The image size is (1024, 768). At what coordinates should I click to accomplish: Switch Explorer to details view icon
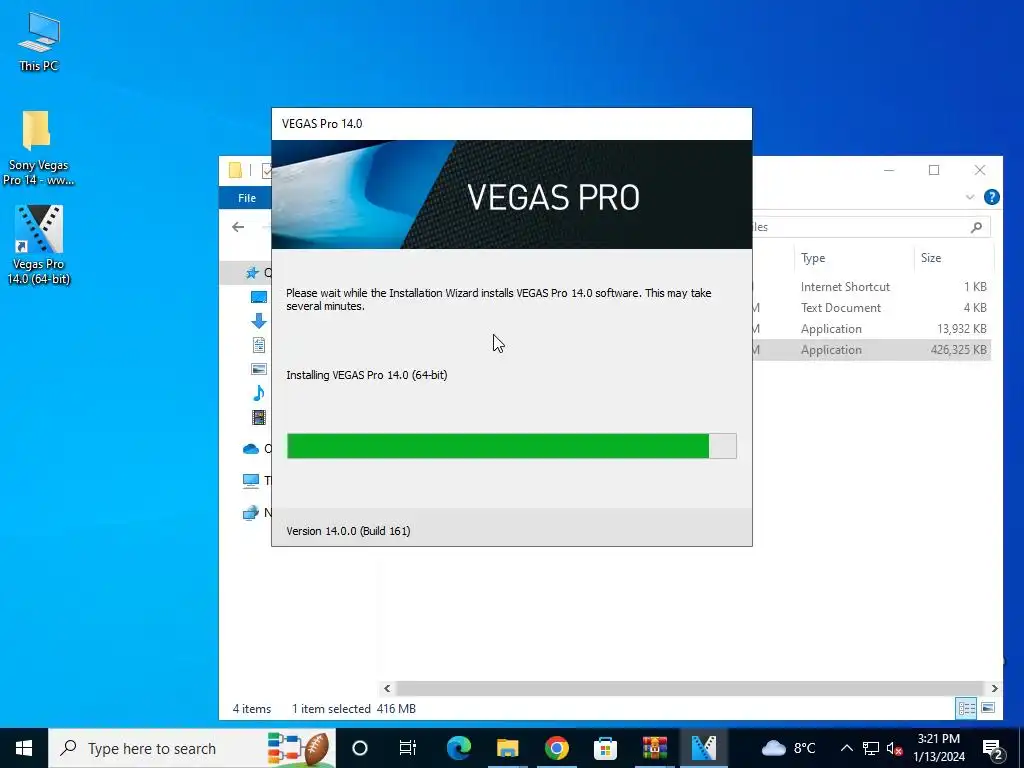click(967, 708)
